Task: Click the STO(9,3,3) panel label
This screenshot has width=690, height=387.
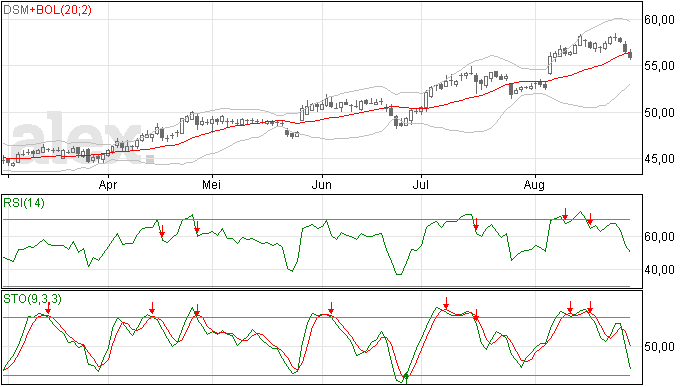Action: [32, 299]
